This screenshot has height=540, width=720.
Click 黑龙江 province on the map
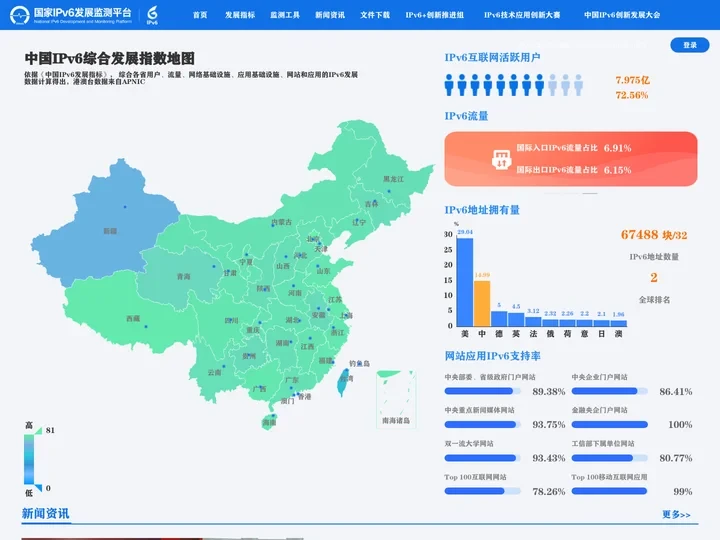pos(394,179)
